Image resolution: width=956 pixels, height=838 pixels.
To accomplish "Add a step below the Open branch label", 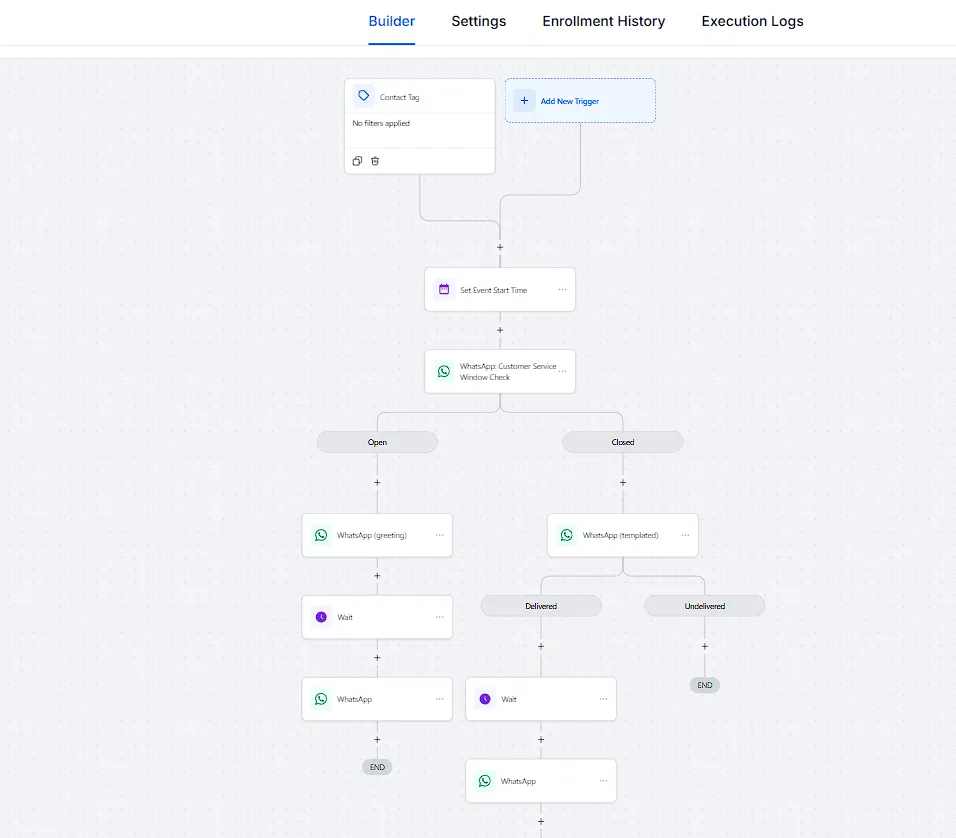I will [x=377, y=482].
